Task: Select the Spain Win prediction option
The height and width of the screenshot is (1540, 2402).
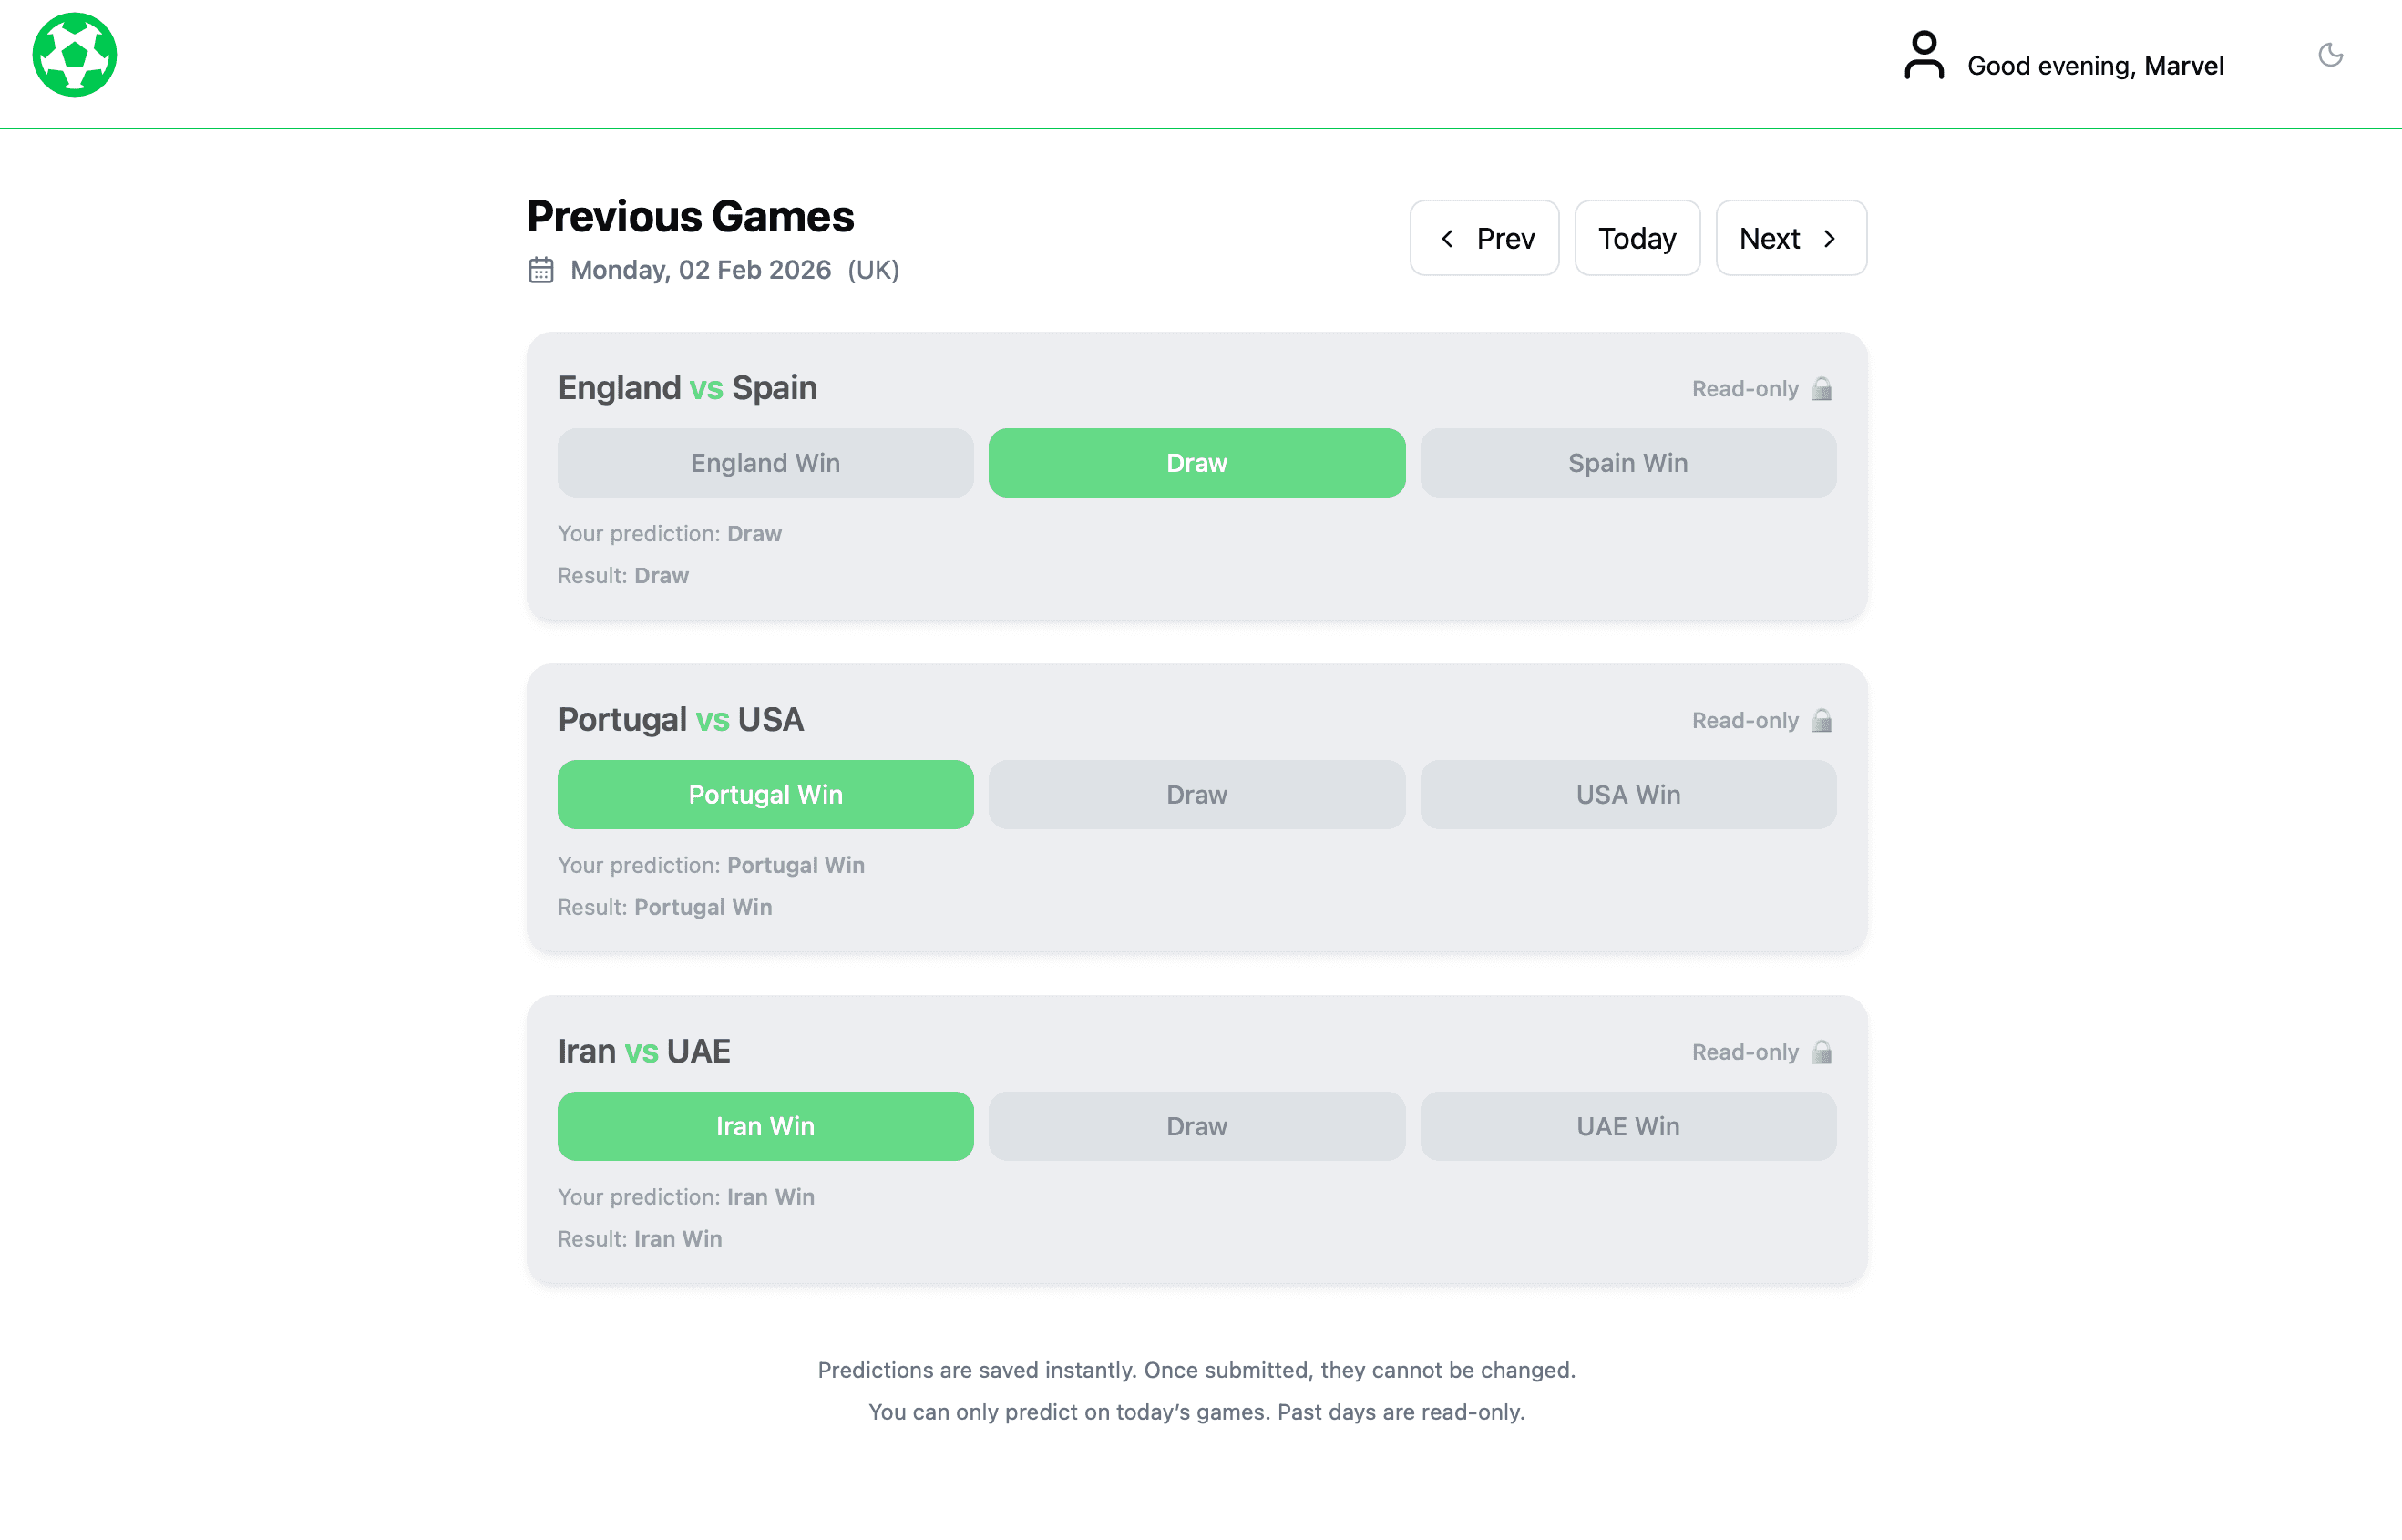Action: coord(1627,463)
